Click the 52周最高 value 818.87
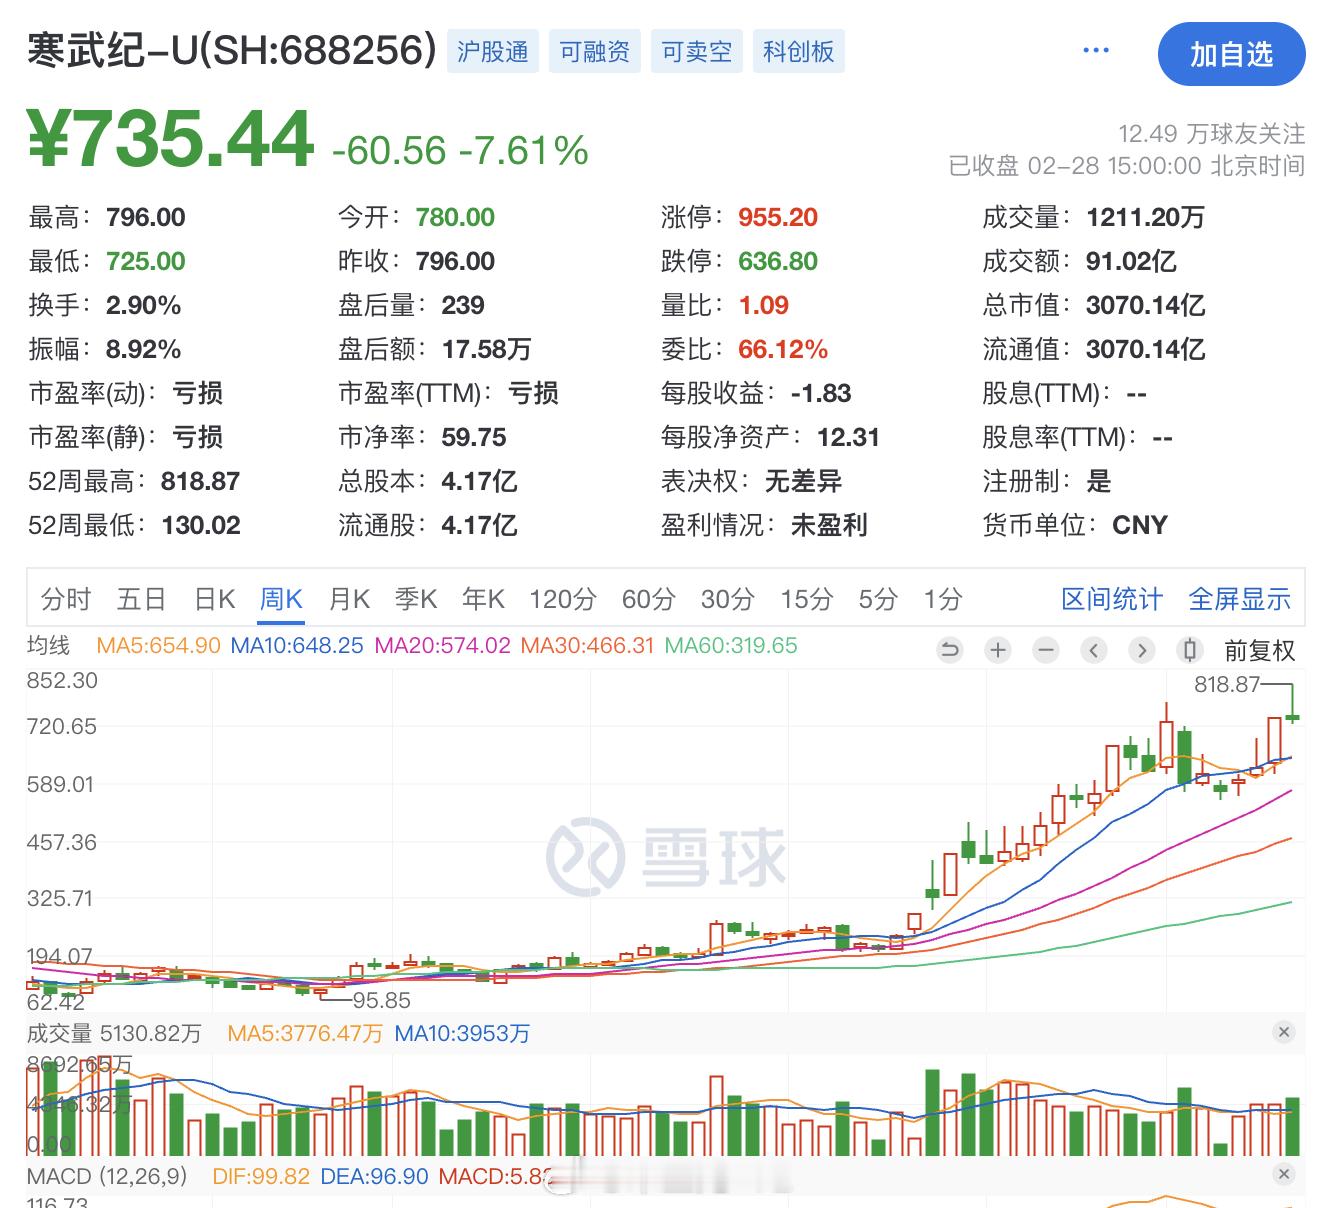This screenshot has height=1208, width=1336. coord(200,481)
